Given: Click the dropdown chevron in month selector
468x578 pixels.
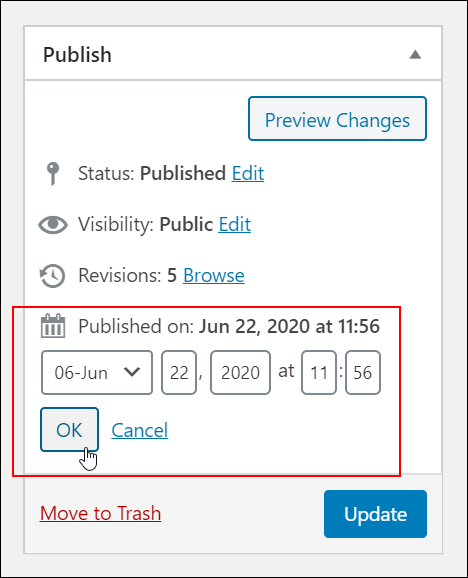Looking at the screenshot, I should pyautogui.click(x=132, y=372).
